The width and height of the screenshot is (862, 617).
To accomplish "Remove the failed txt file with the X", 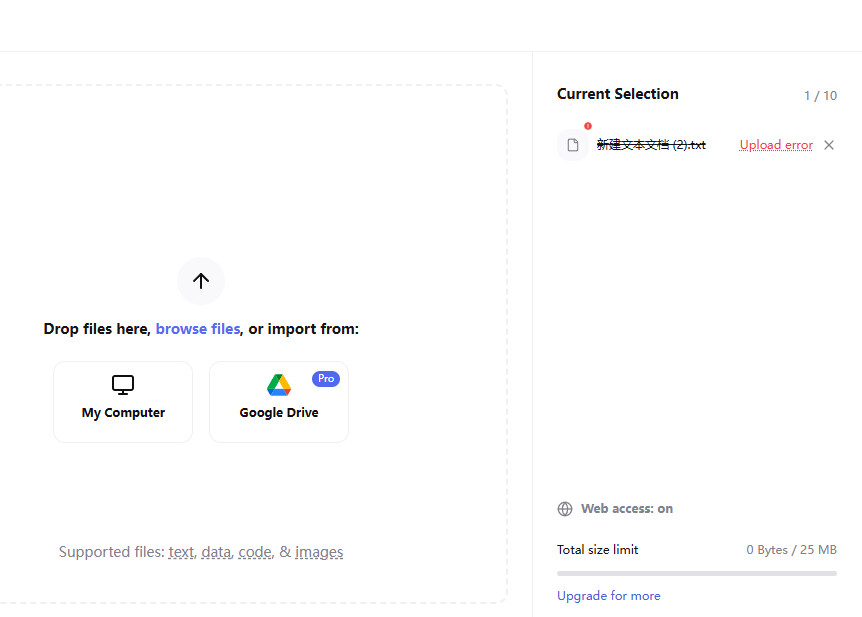I will pos(828,145).
